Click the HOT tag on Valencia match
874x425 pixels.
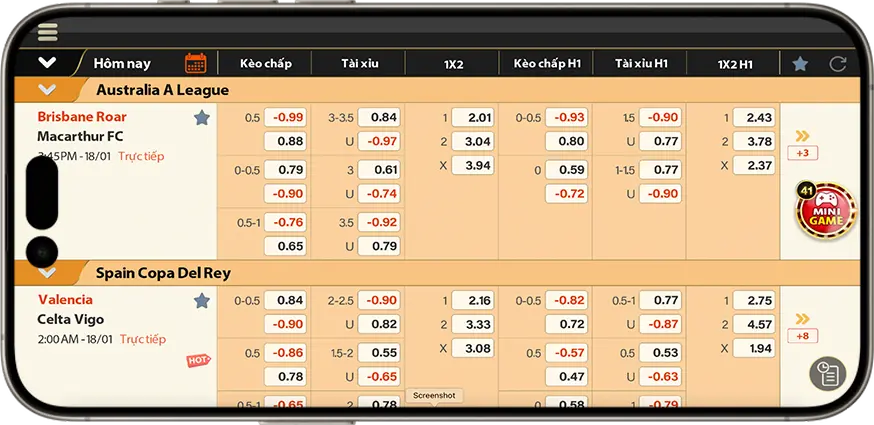click(x=198, y=361)
